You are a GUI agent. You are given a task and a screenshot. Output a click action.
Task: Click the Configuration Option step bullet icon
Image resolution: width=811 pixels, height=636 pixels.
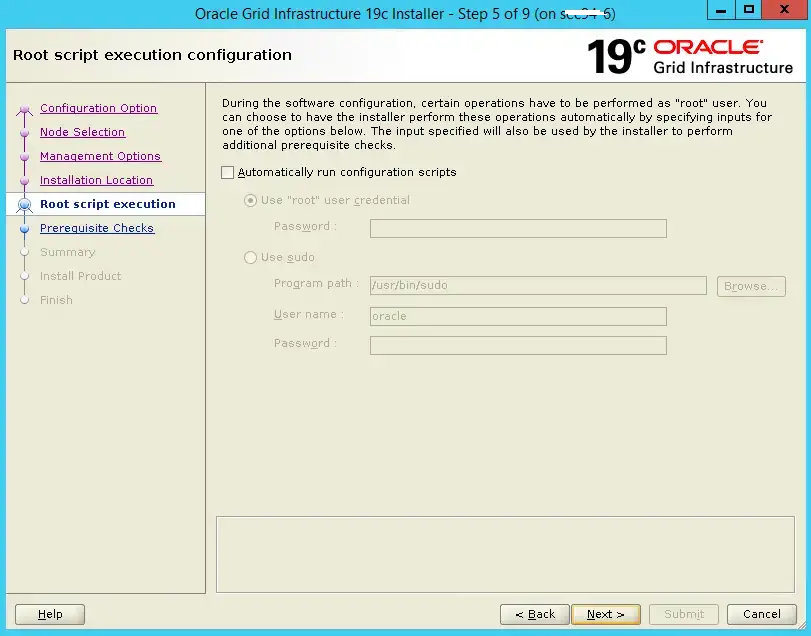coord(25,109)
